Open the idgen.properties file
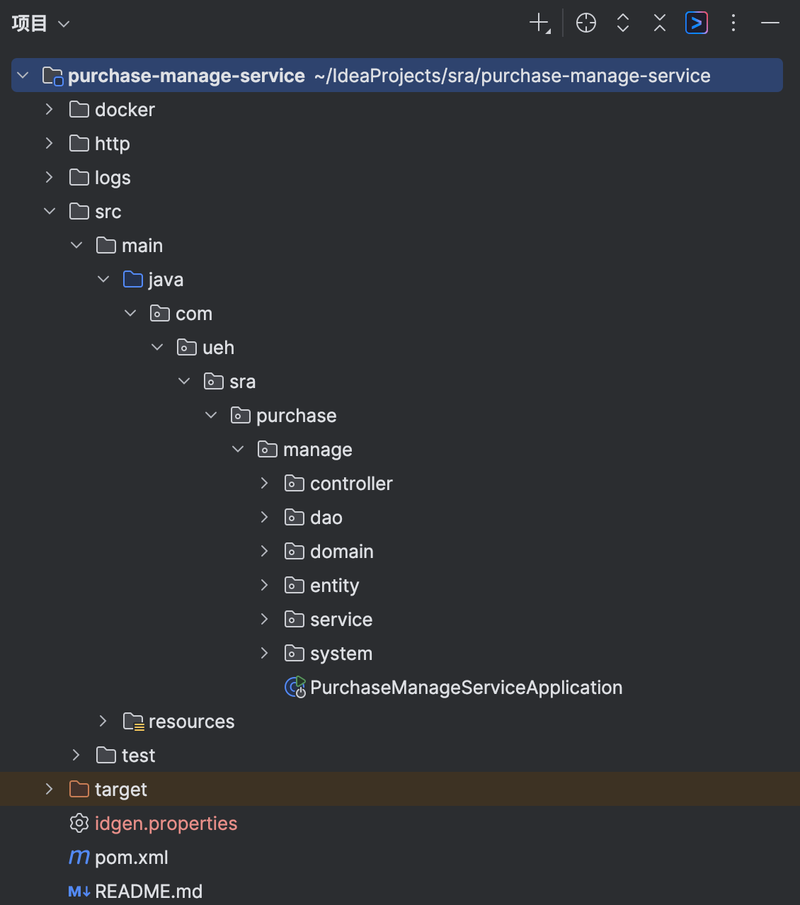The height and width of the screenshot is (905, 800). (x=166, y=823)
